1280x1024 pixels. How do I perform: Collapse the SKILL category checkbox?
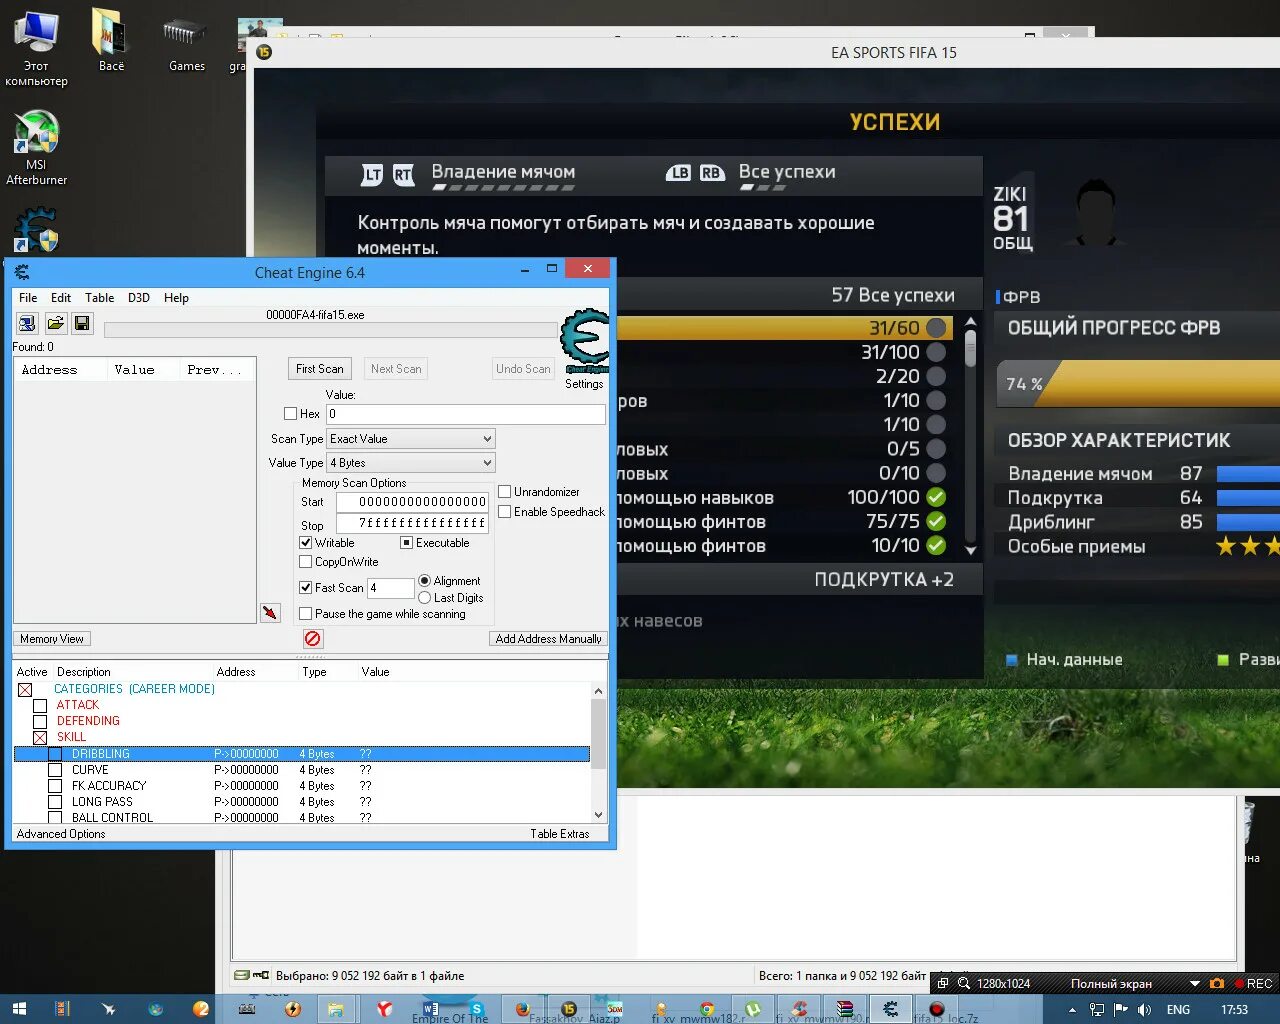40,738
